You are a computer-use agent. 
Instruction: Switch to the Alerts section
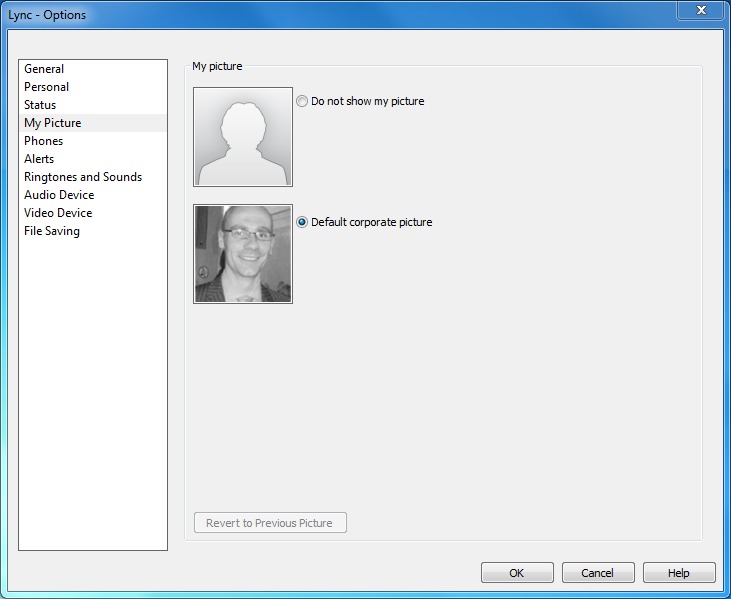point(93,159)
